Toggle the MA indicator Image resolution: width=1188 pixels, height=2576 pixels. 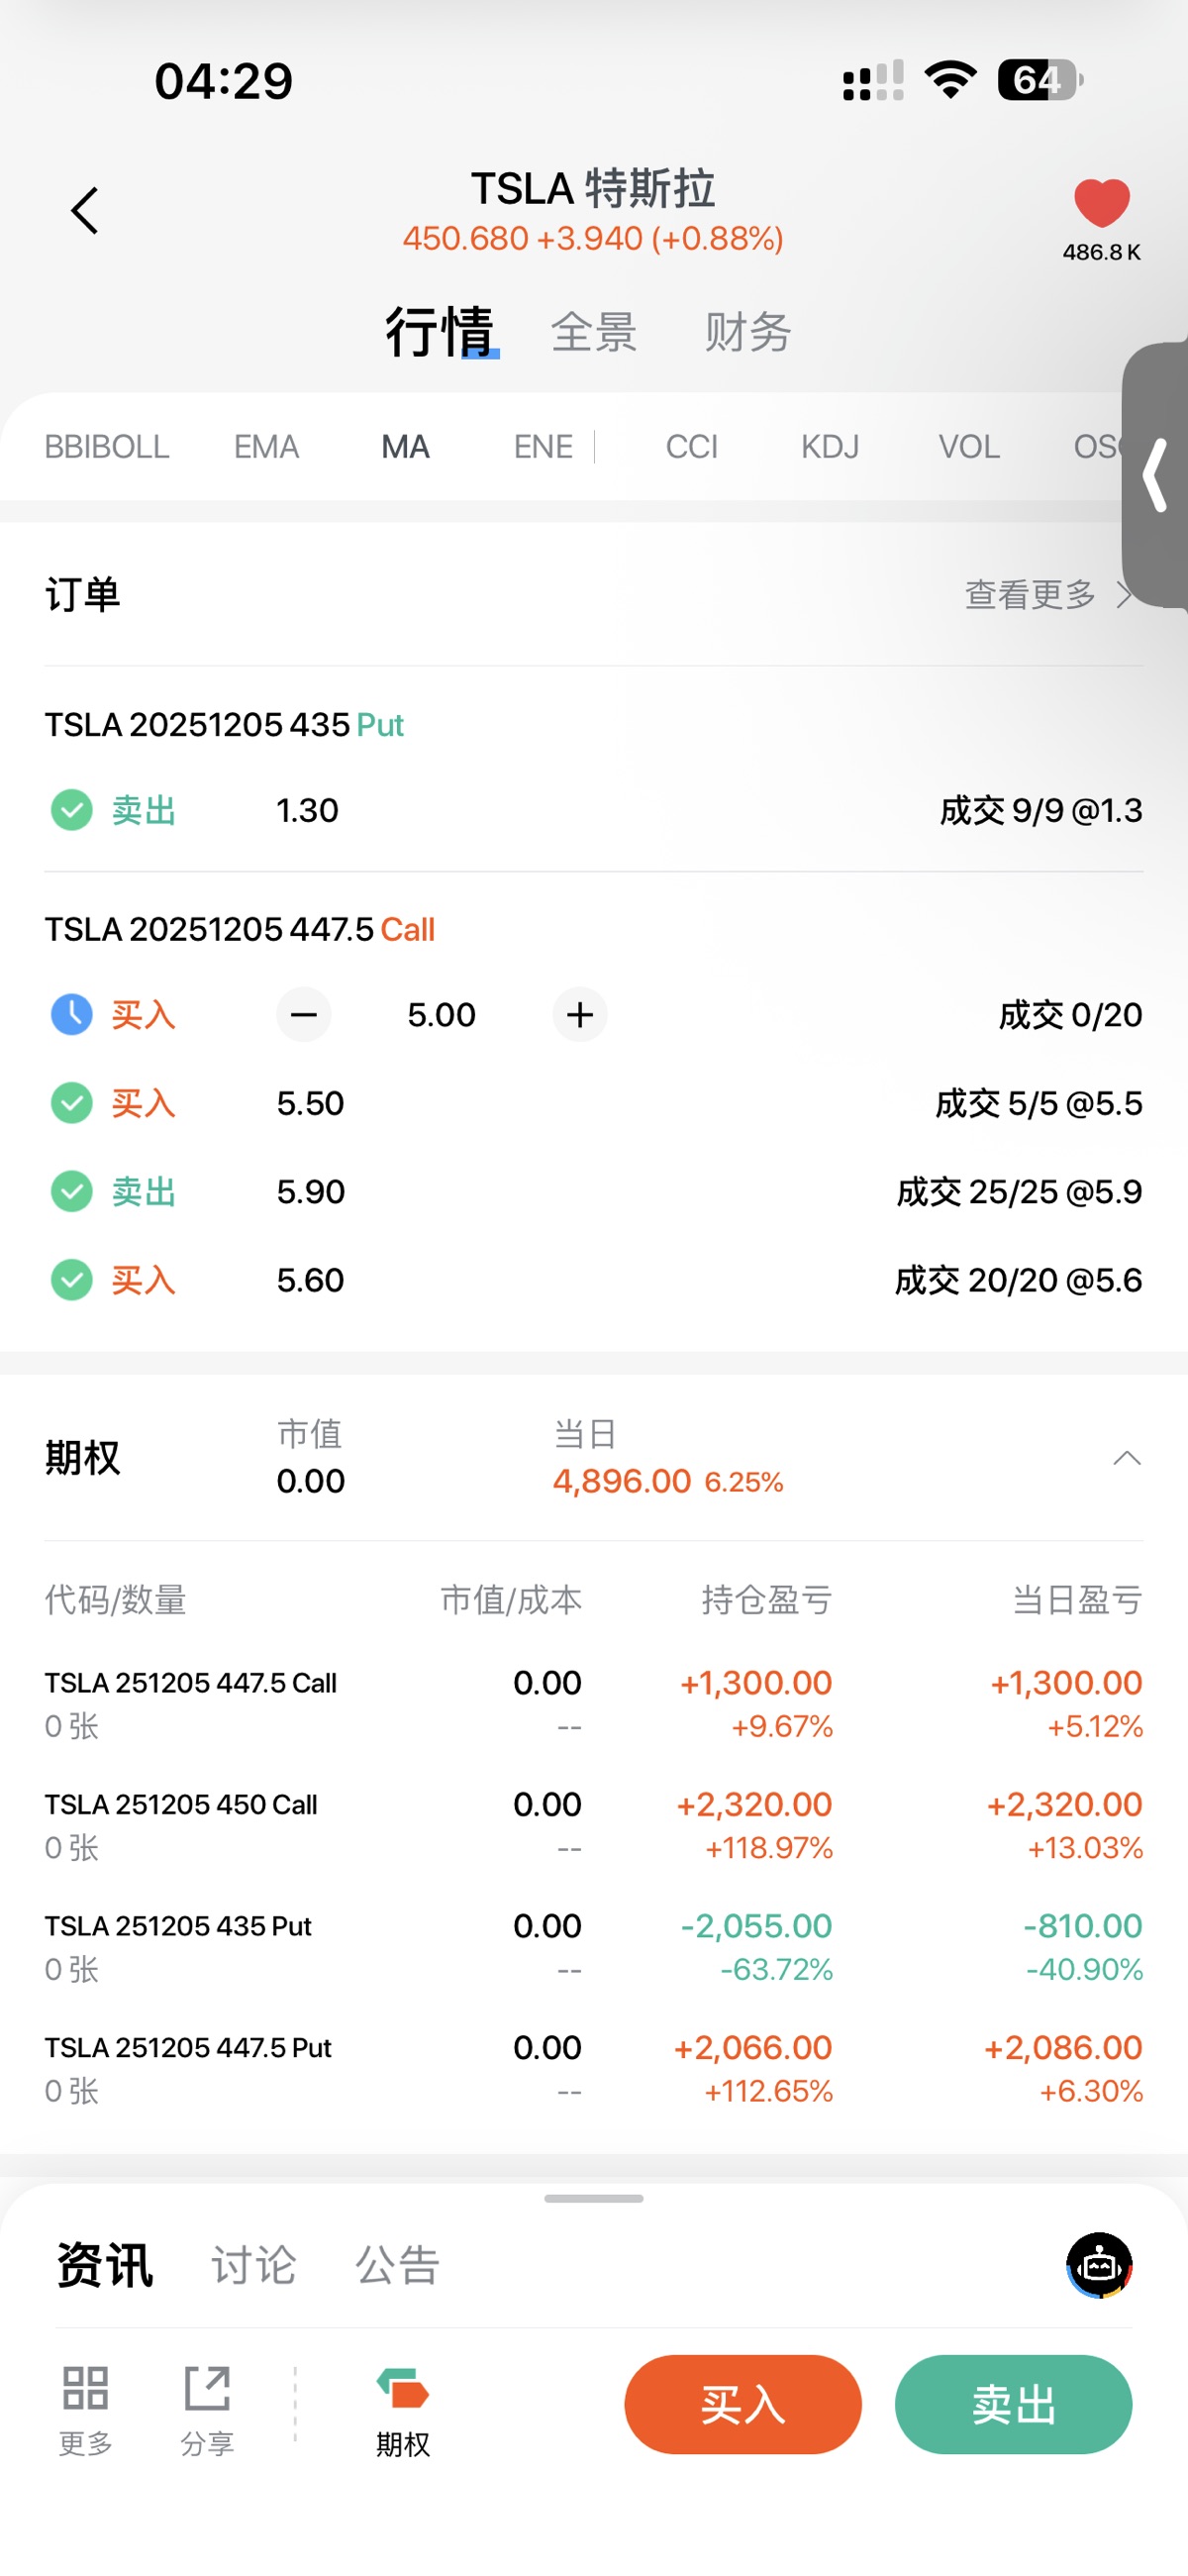click(x=405, y=447)
